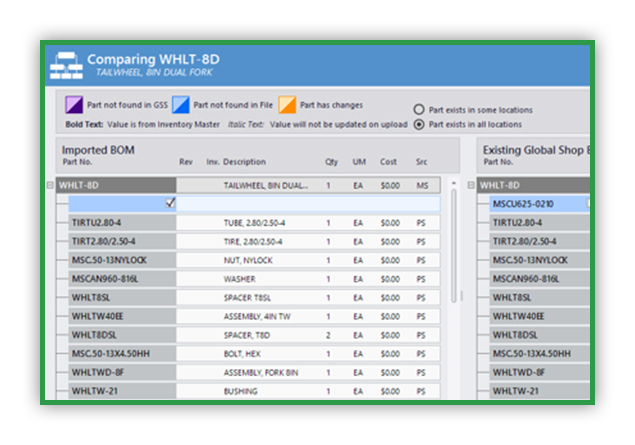Click SPACER T8SL description cell

click(x=247, y=298)
